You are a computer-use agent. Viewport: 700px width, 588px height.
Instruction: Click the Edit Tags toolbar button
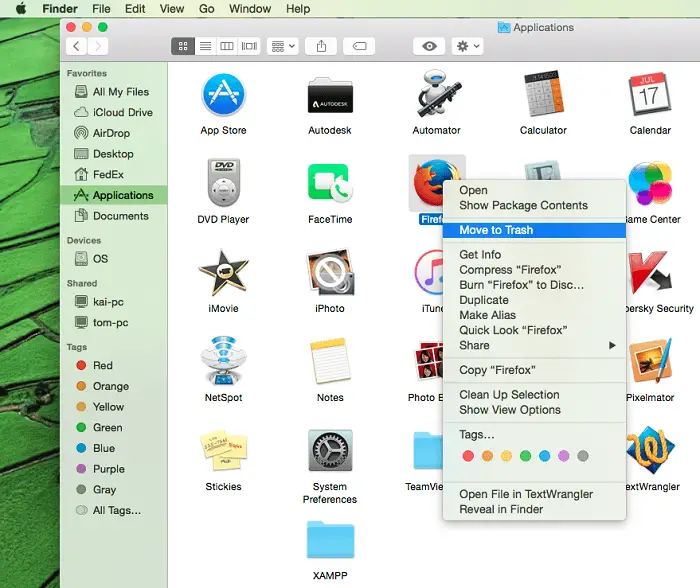tap(359, 46)
